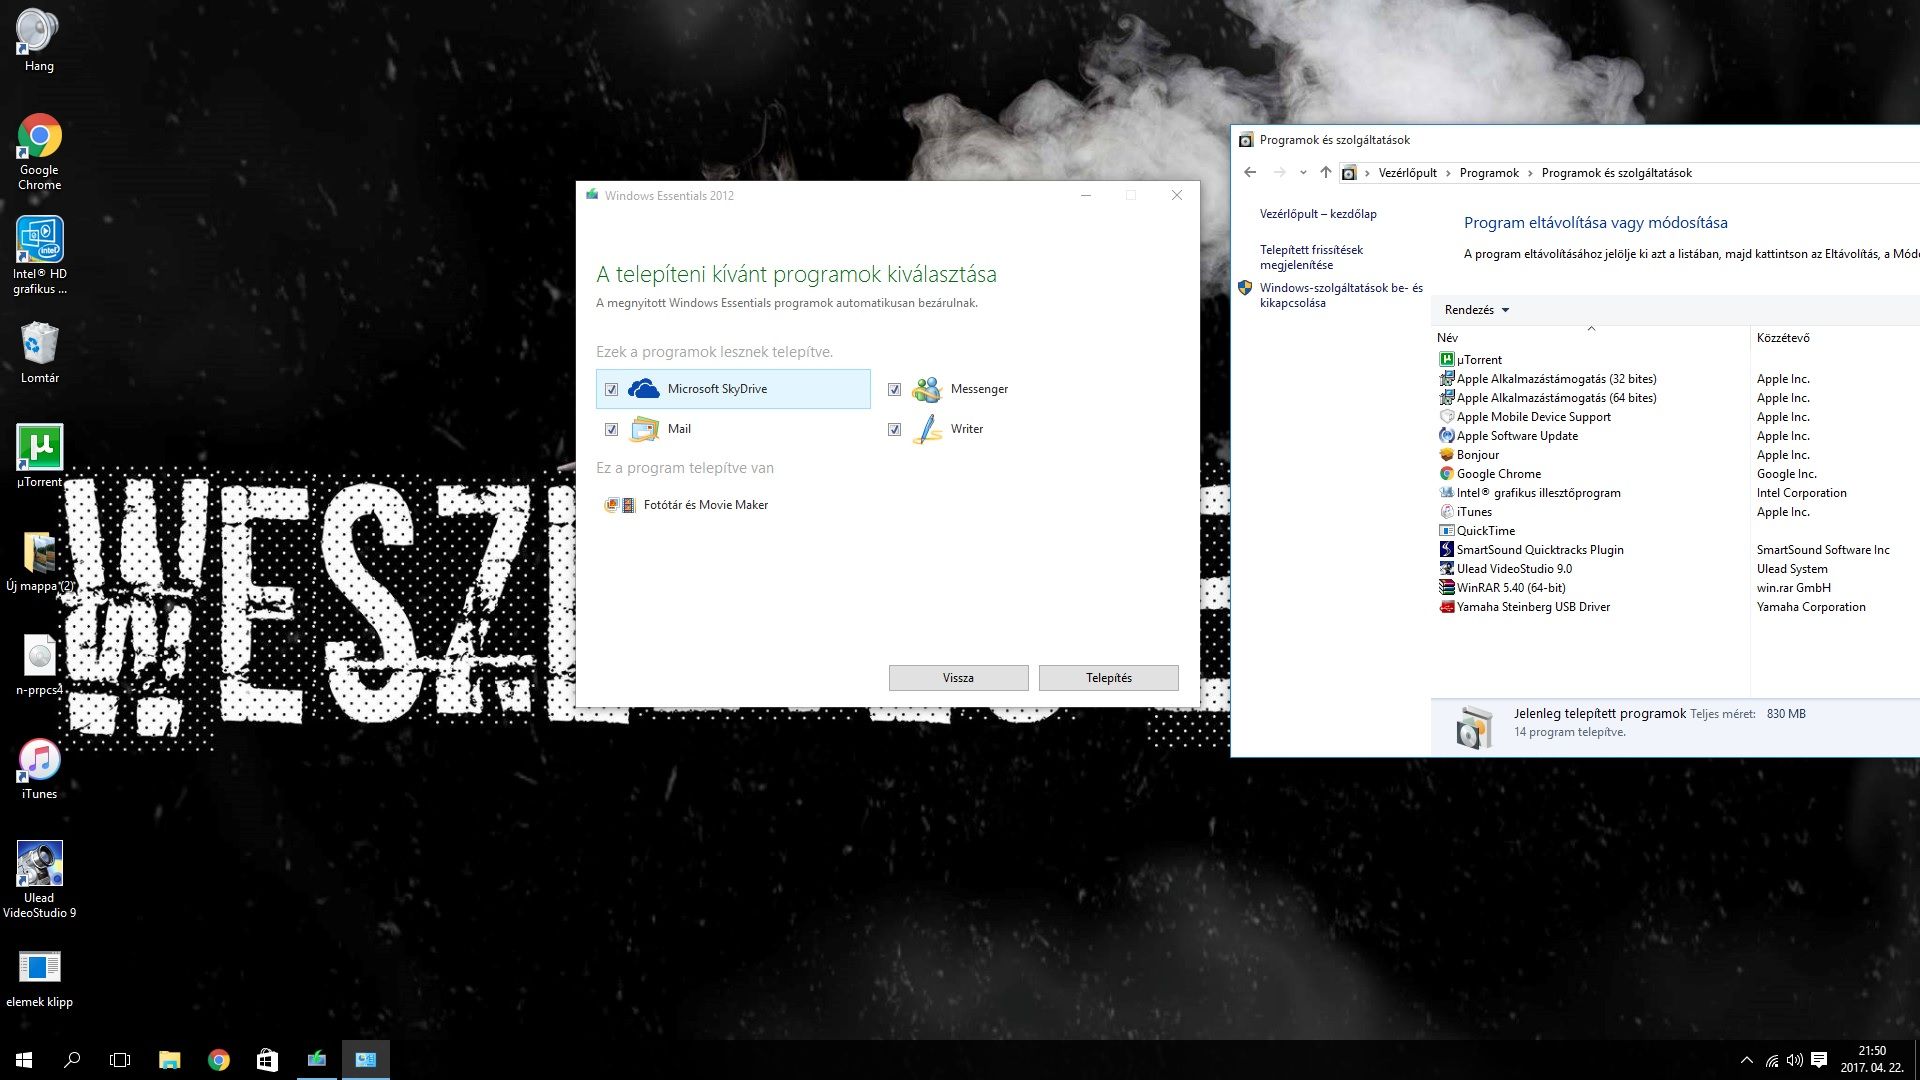Click the Writer program icon
Screen dimensions: 1920x1080
(x=927, y=429)
